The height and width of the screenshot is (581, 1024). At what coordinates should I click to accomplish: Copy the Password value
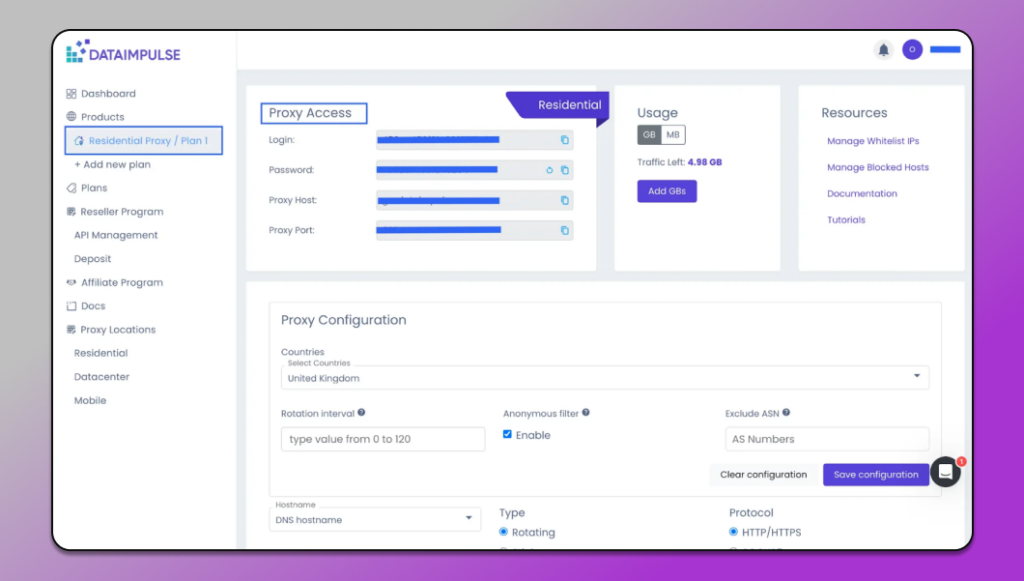565,170
